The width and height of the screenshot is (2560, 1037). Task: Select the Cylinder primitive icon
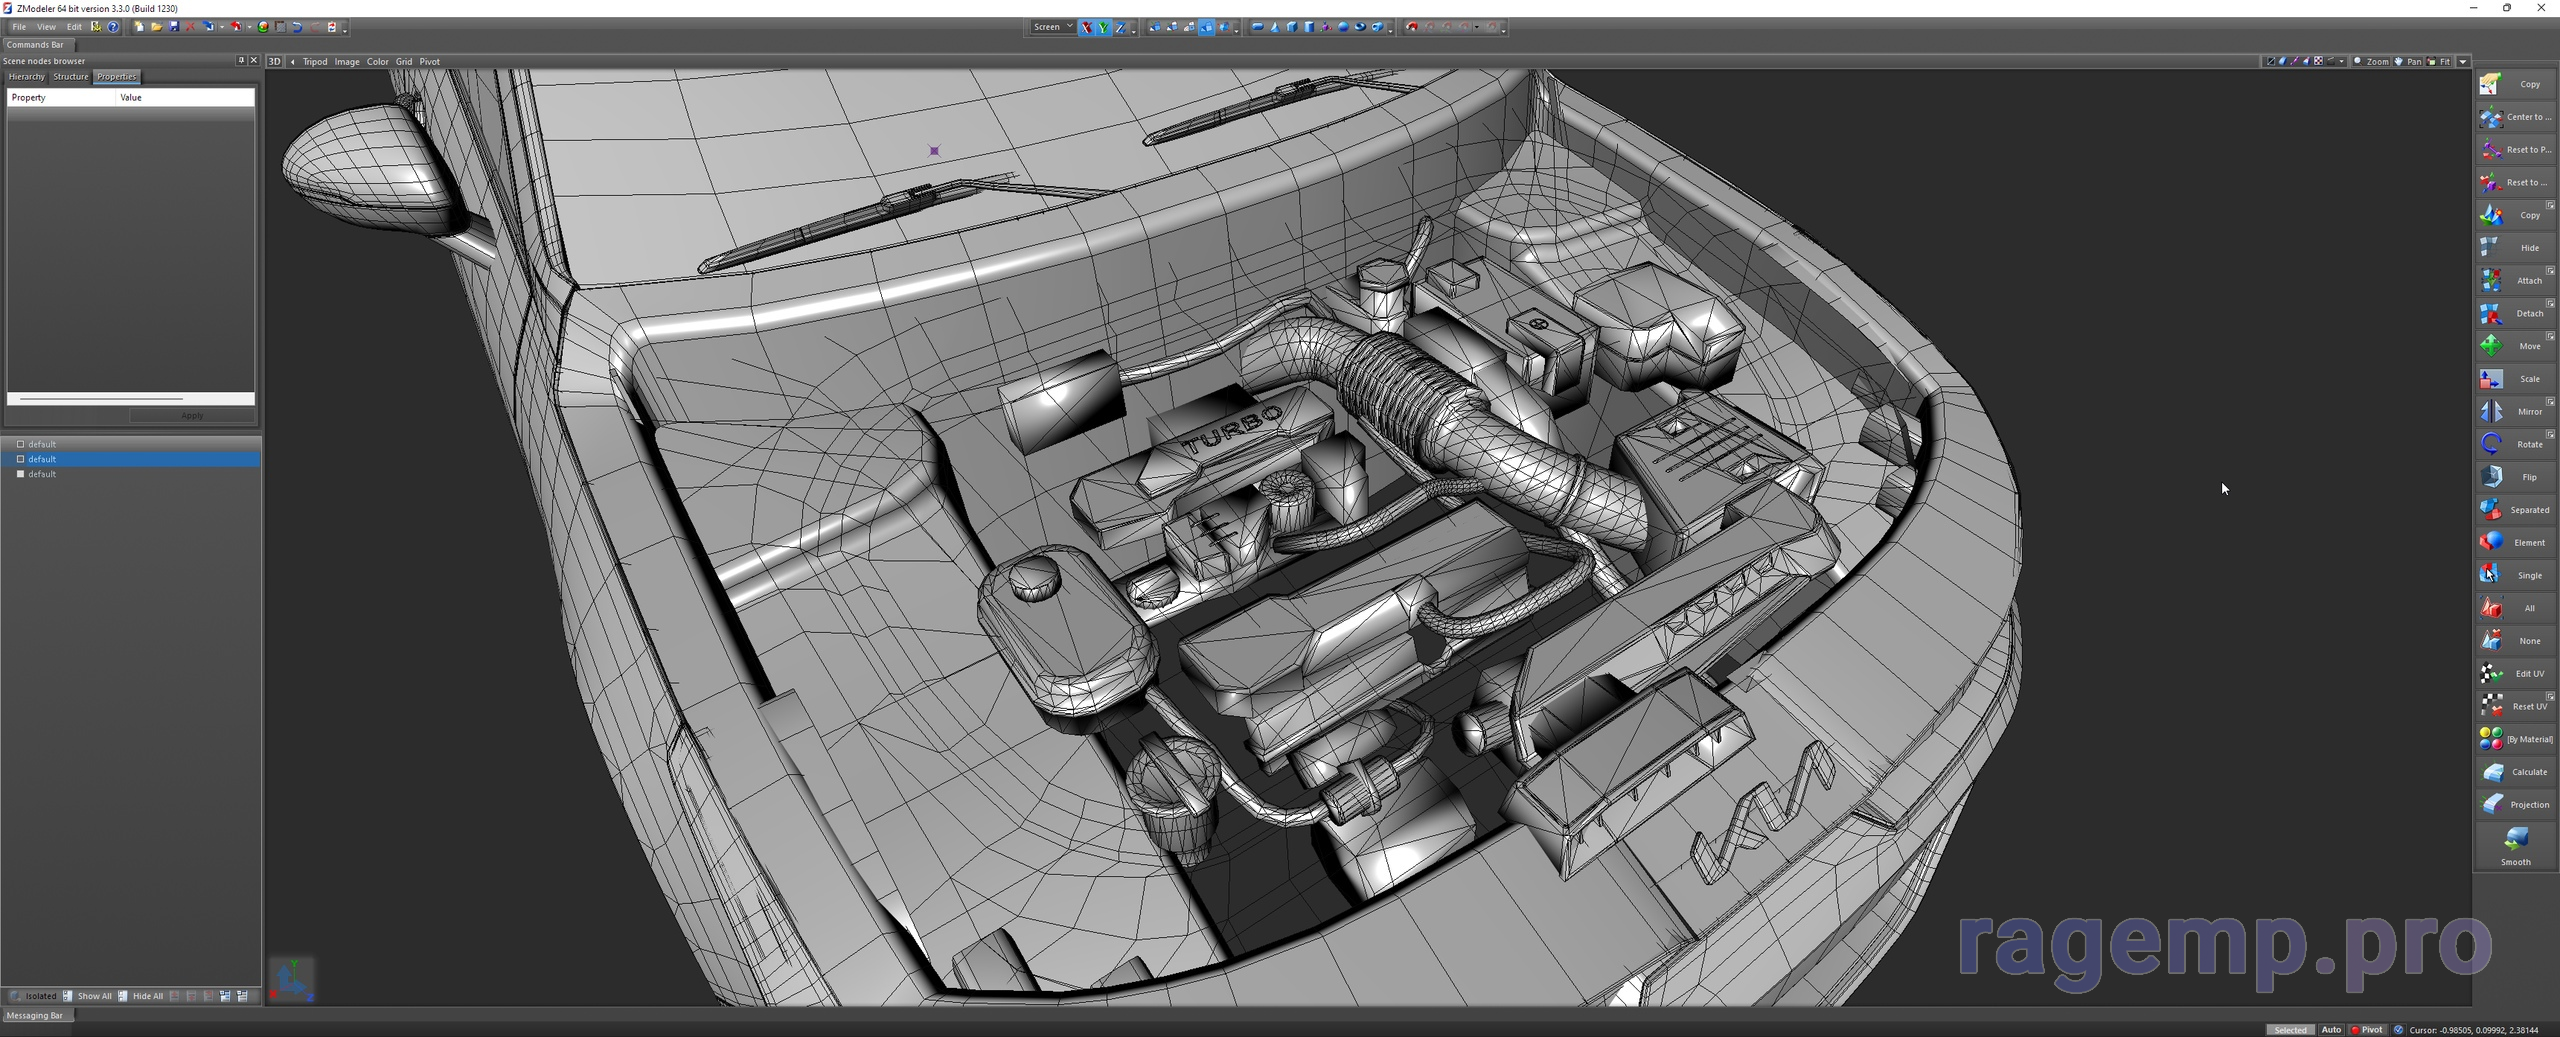[x=1309, y=27]
